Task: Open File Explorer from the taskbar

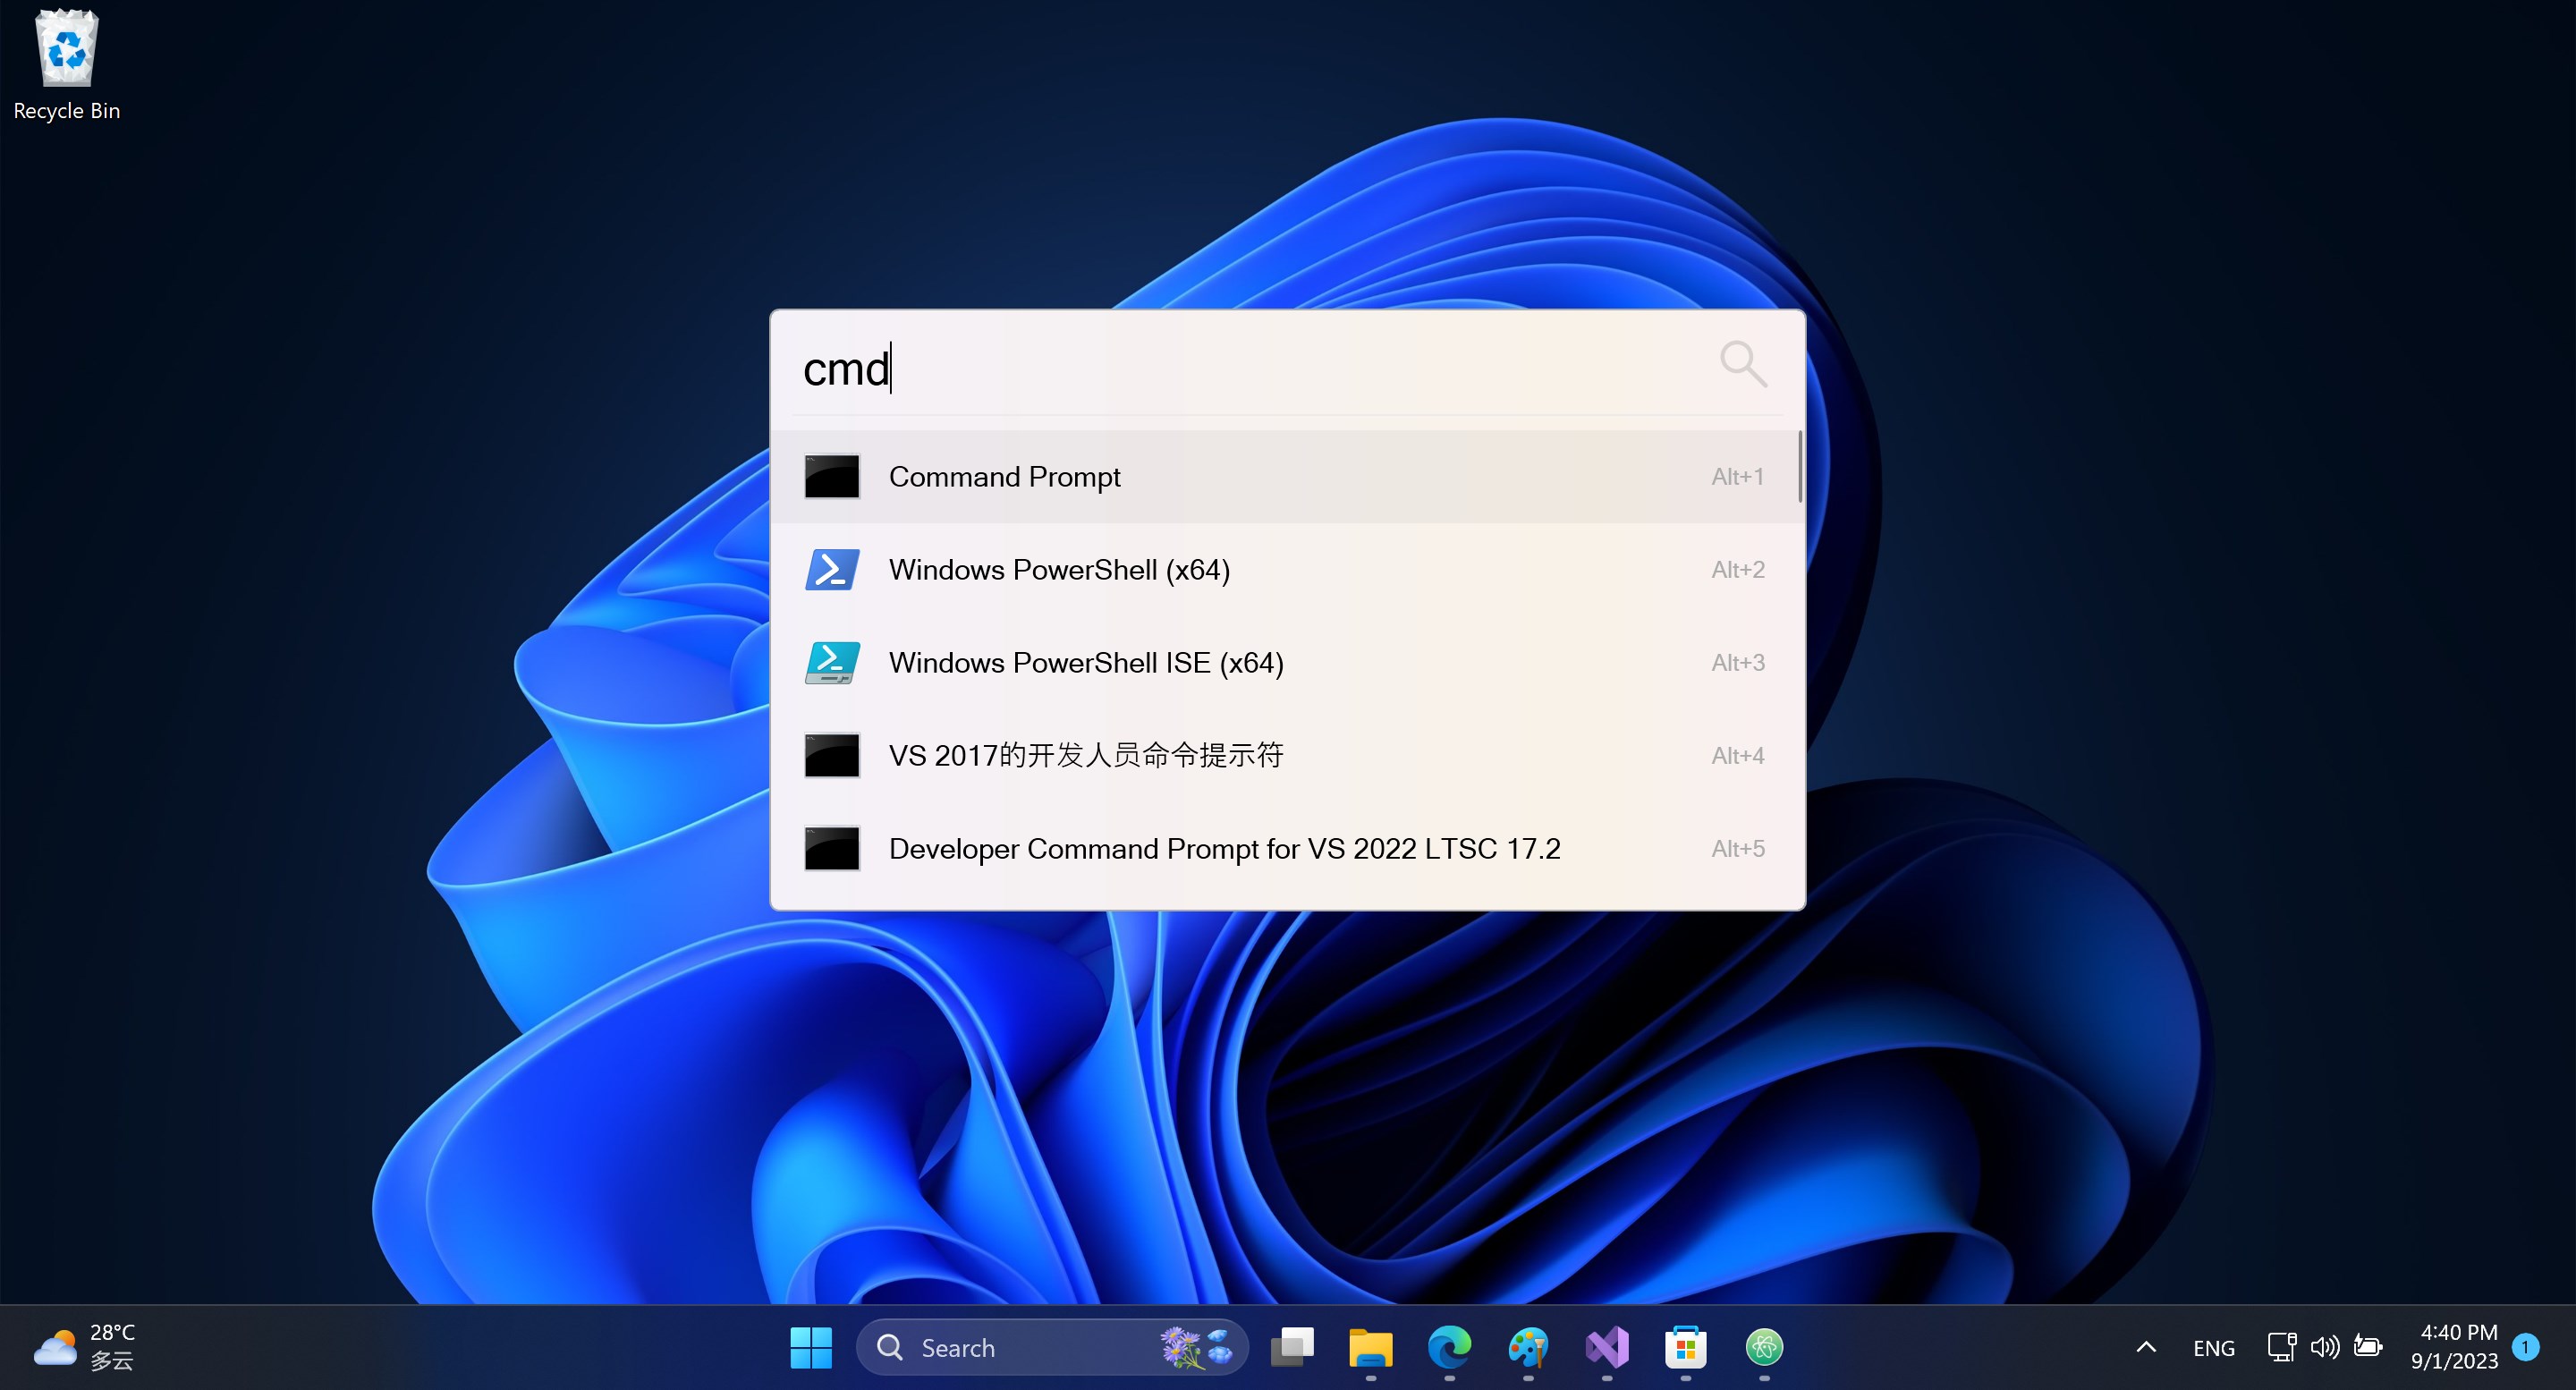Action: (x=1371, y=1347)
